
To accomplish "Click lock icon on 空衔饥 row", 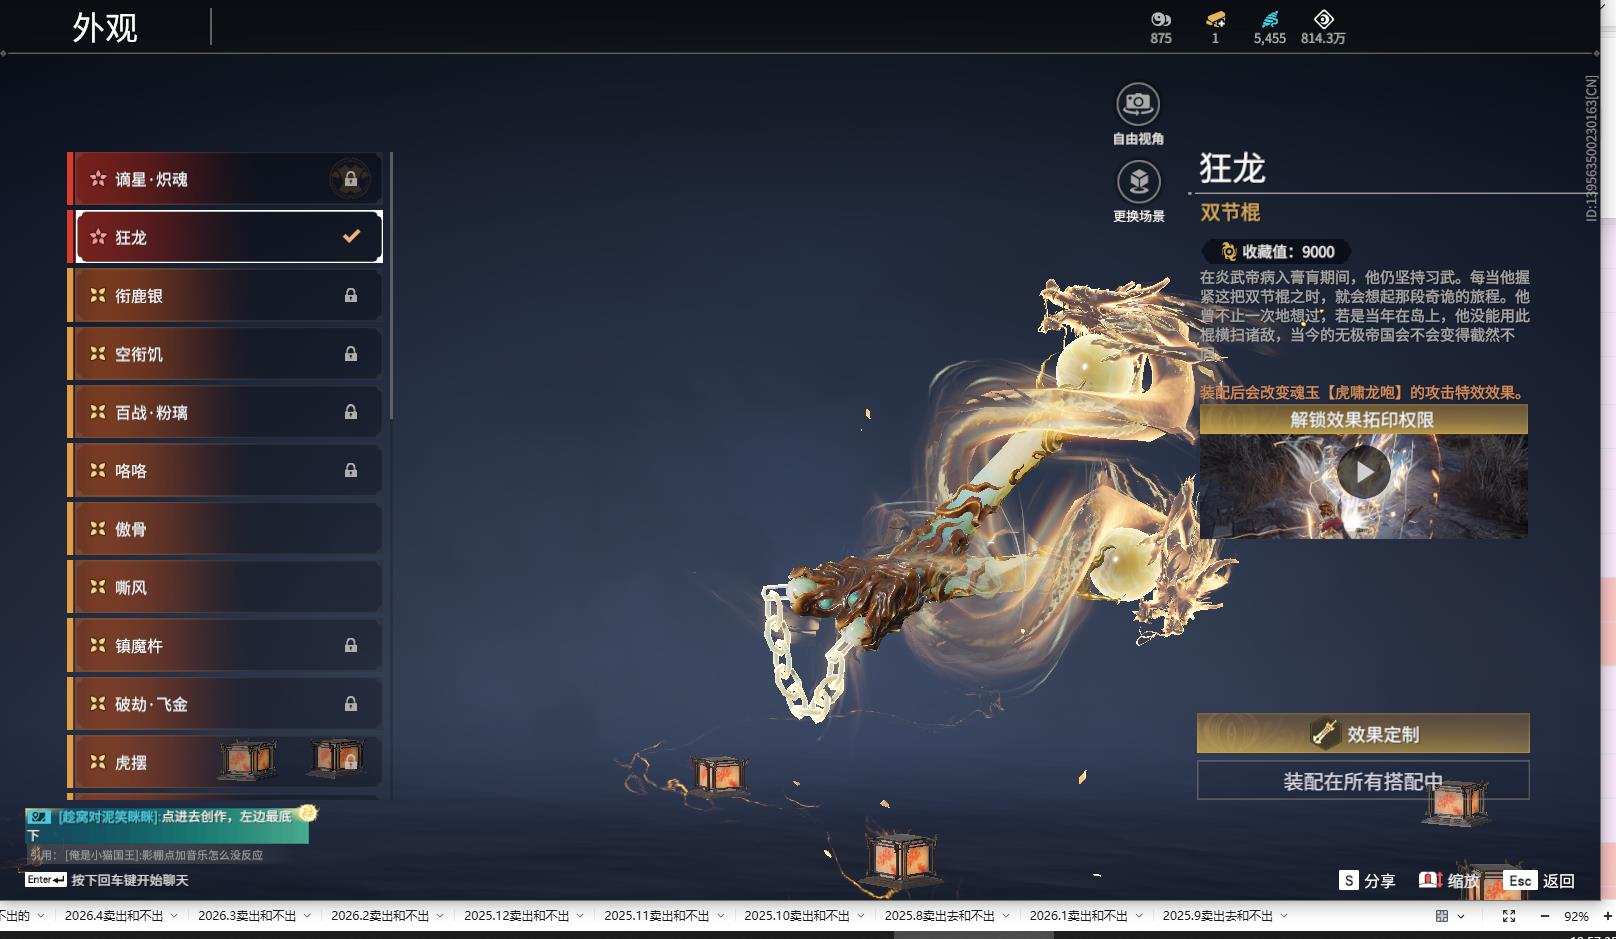I will tap(351, 353).
